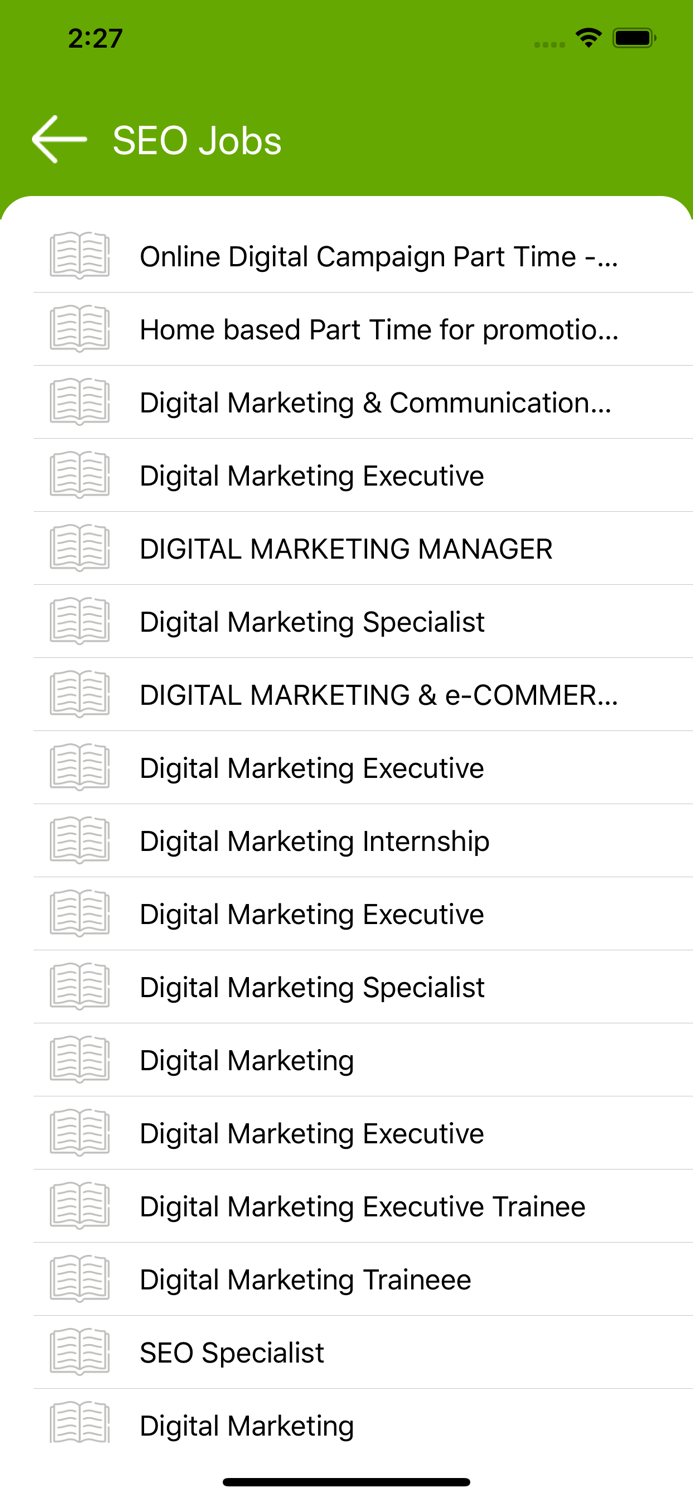The image size is (693, 1500).
Task: Click book icon for DIGITAL MARKETING & e-COMMER
Action: tap(80, 694)
